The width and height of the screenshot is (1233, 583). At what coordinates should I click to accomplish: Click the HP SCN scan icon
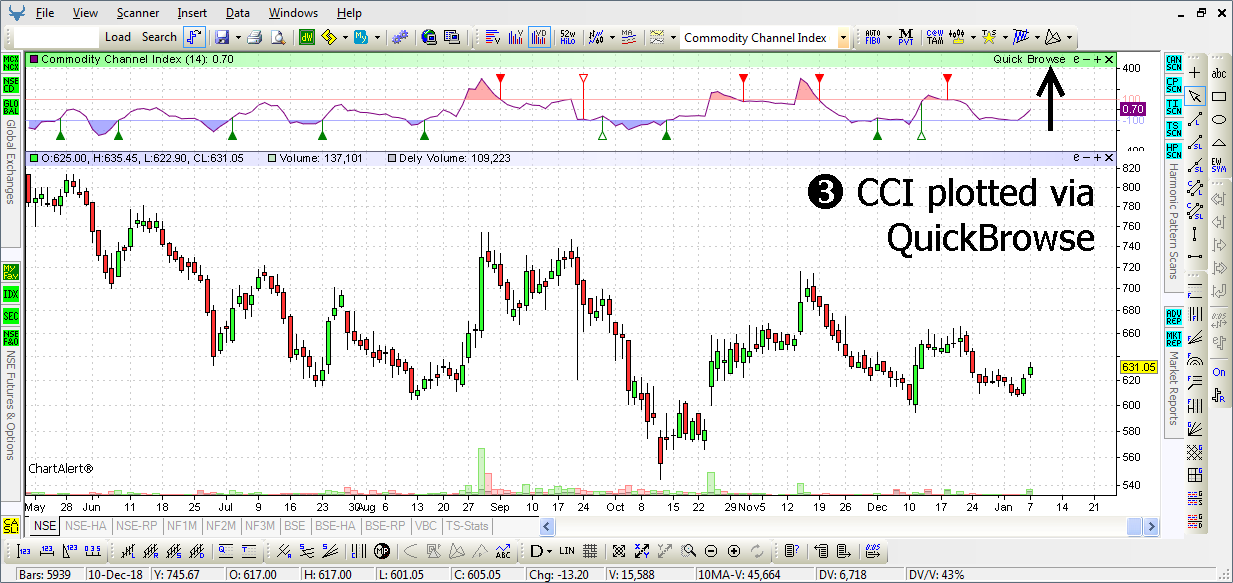[1174, 150]
